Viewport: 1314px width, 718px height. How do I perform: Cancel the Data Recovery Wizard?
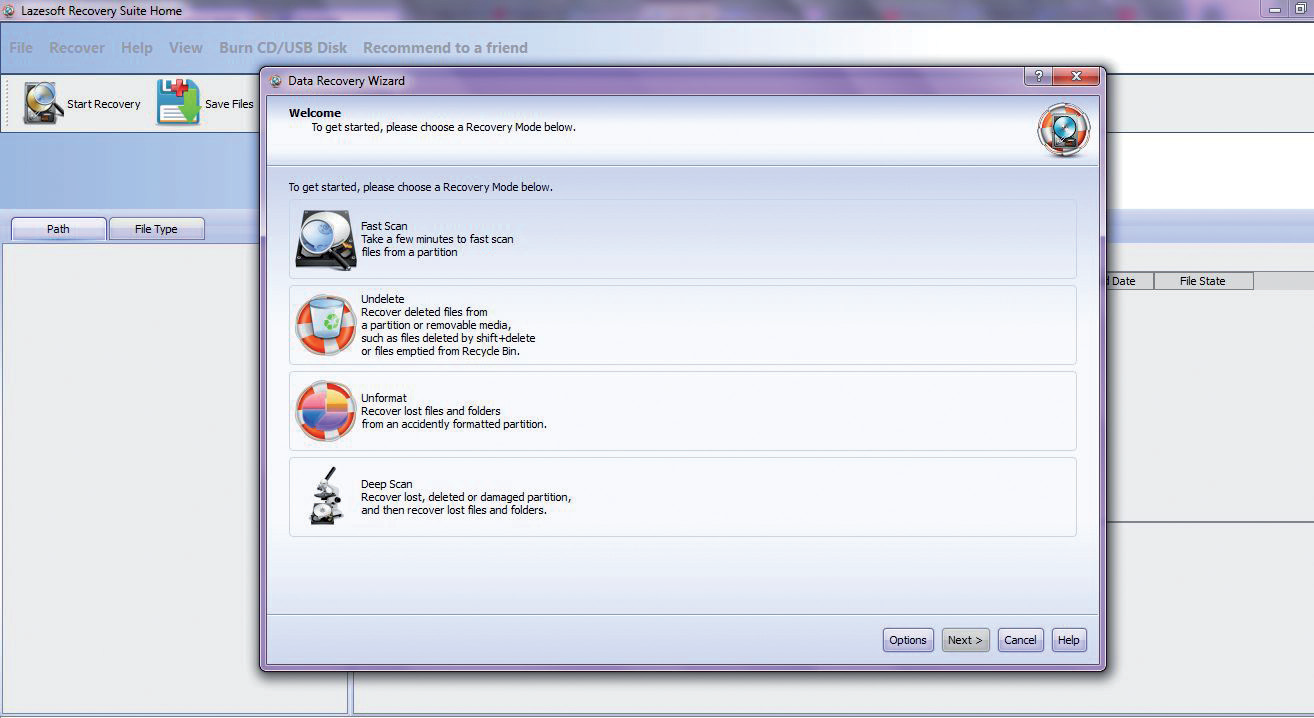(x=1021, y=640)
